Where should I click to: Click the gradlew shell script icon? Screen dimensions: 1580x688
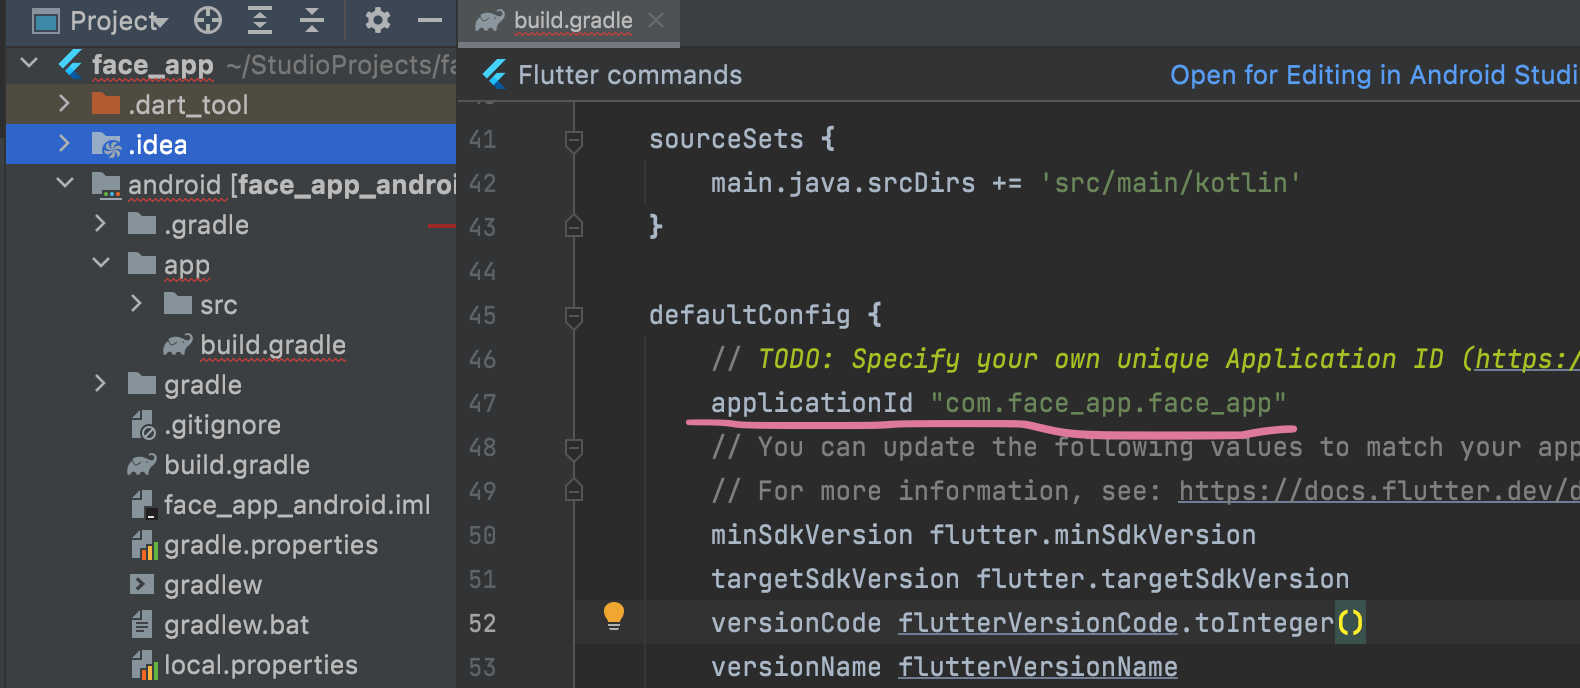142,585
